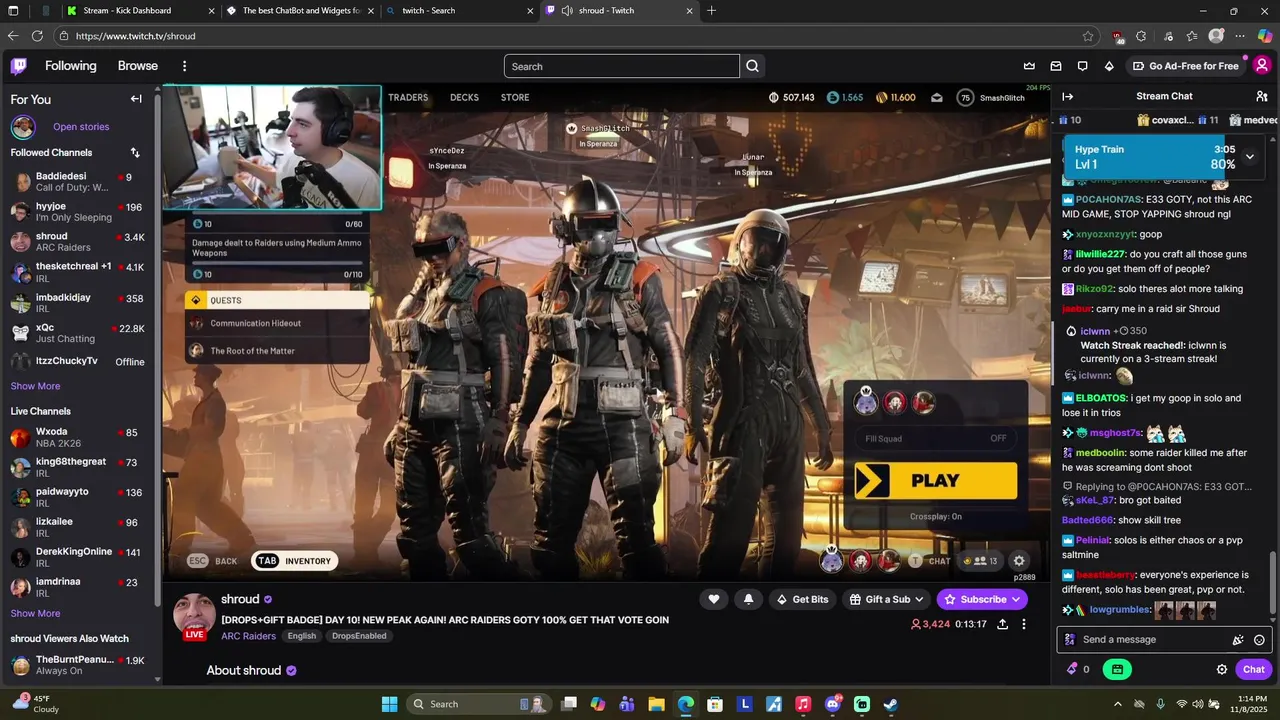Open lizkailee live channel
This screenshot has height=720, width=1280.
tap(80, 527)
